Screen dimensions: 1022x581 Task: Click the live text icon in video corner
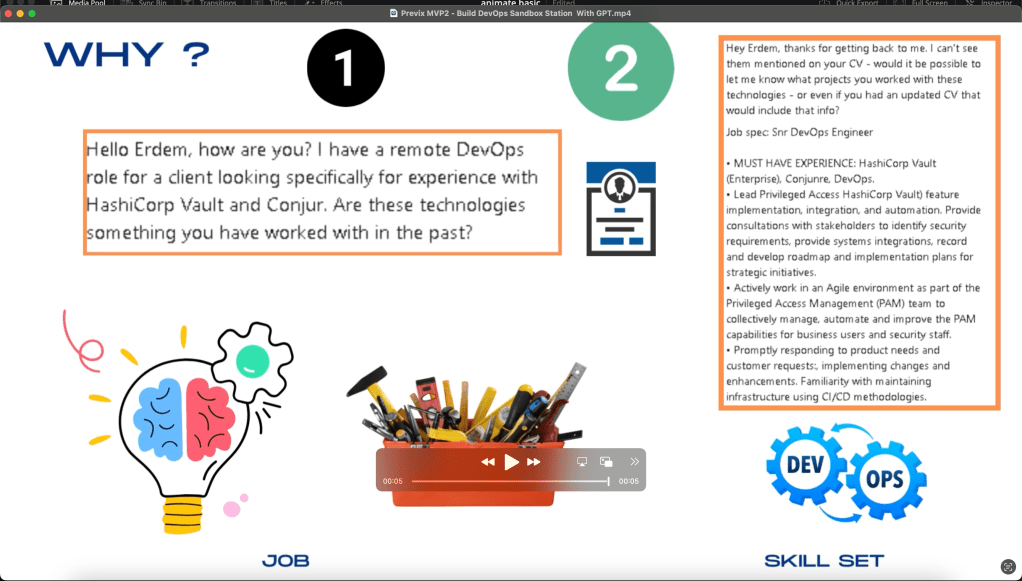[x=1008, y=567]
